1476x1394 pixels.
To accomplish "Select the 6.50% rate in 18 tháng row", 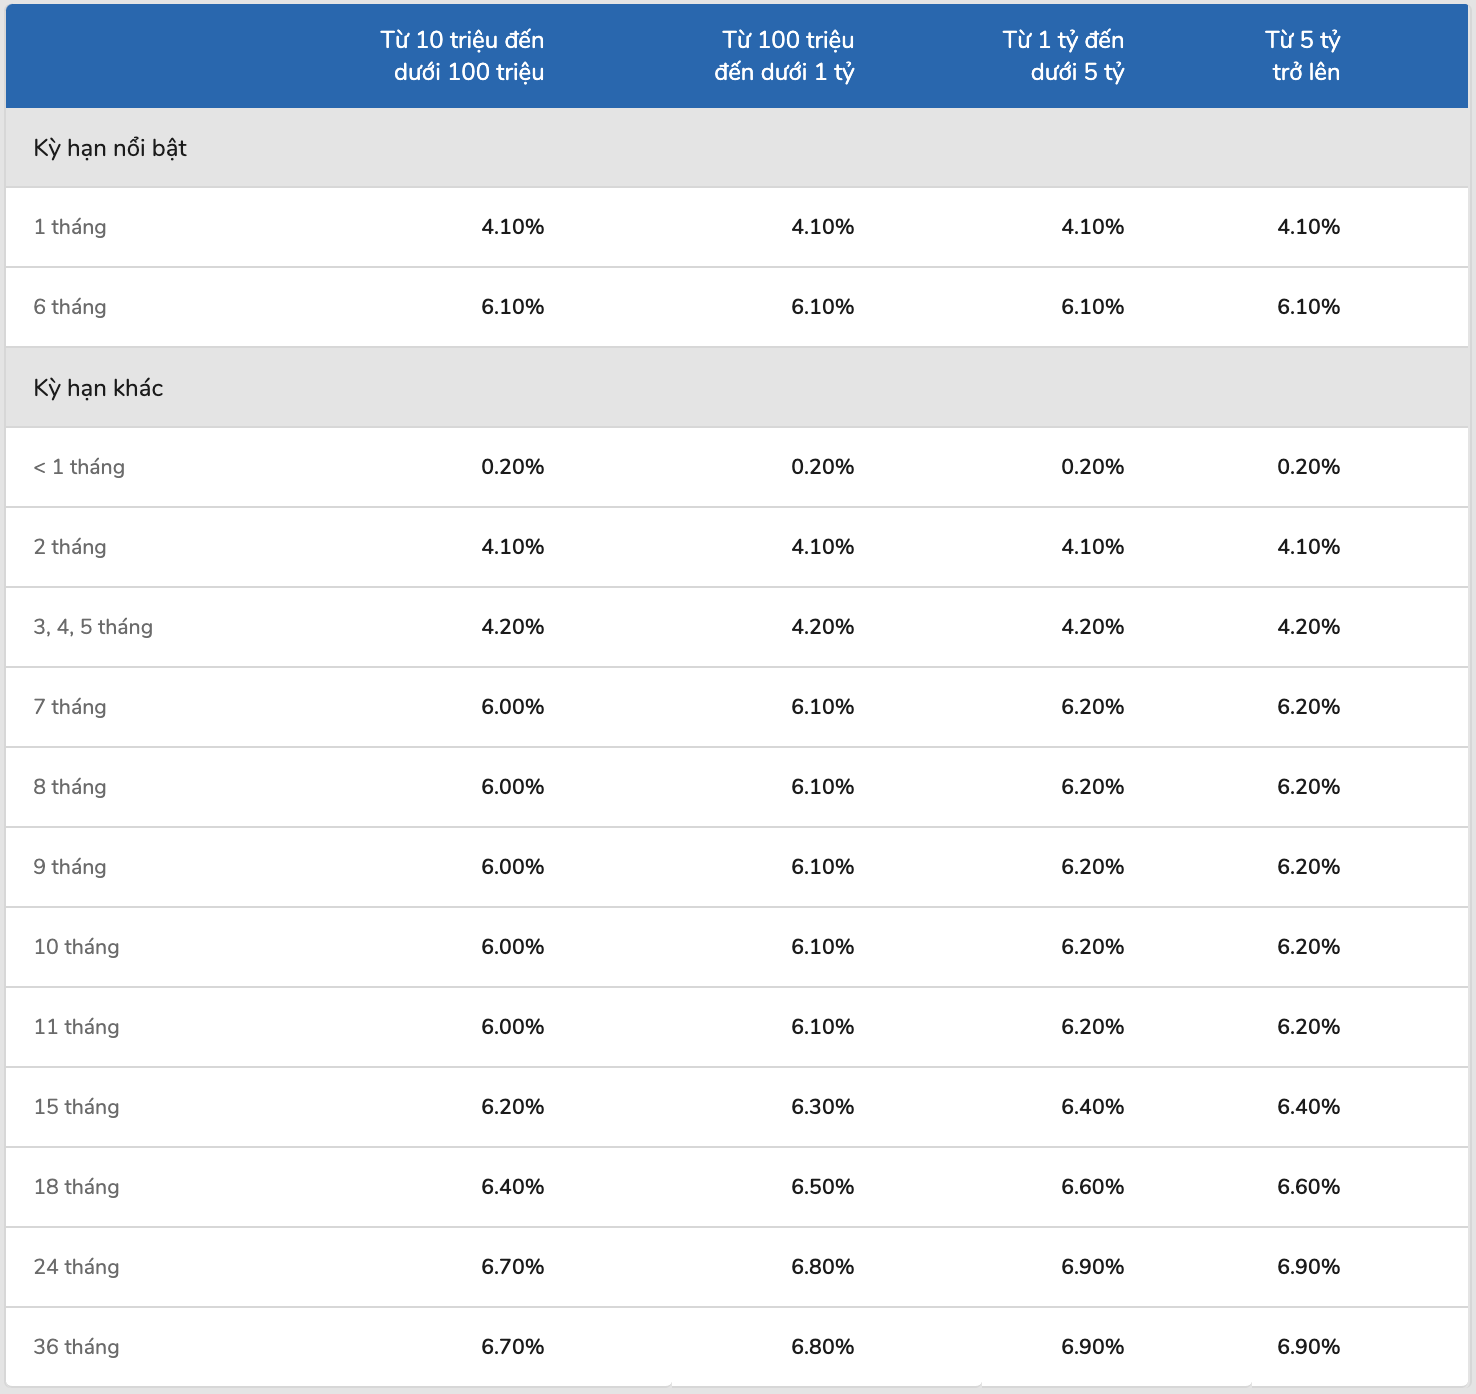I will coord(823,1187).
